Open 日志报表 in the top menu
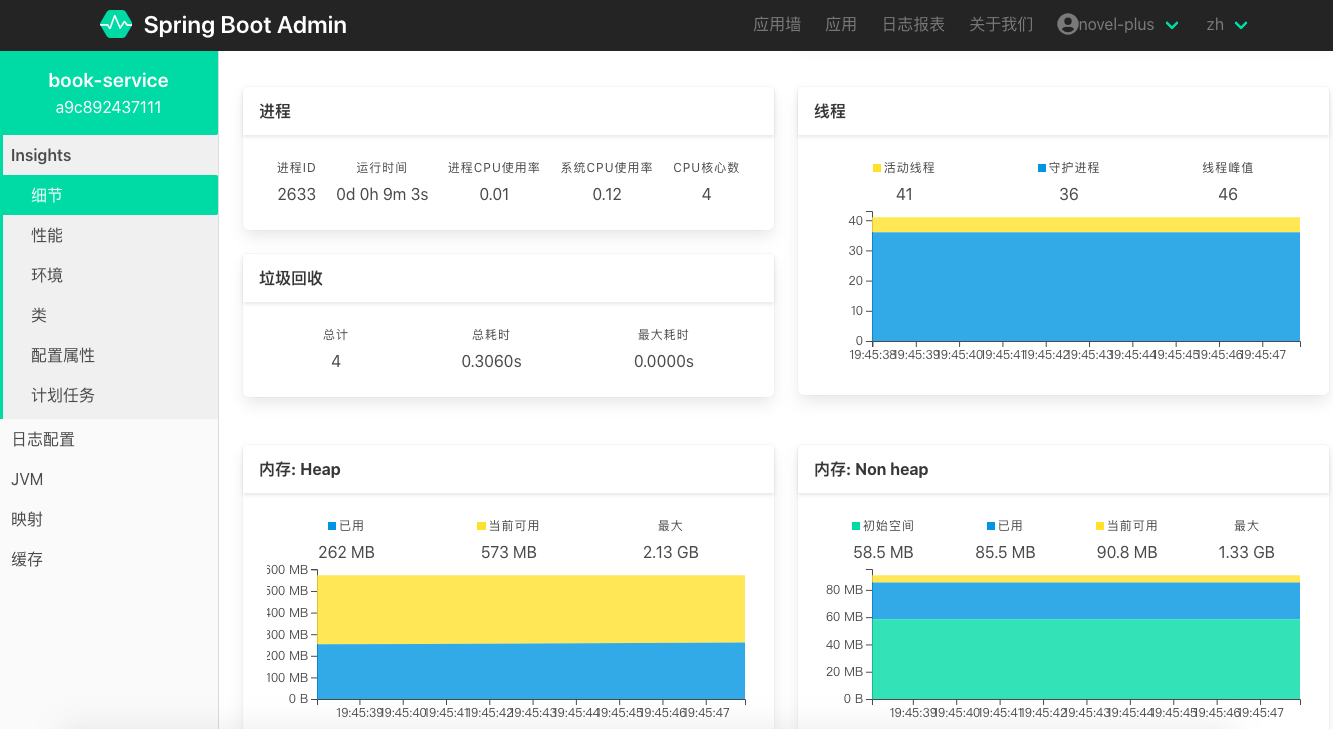The image size is (1333, 729). click(913, 25)
